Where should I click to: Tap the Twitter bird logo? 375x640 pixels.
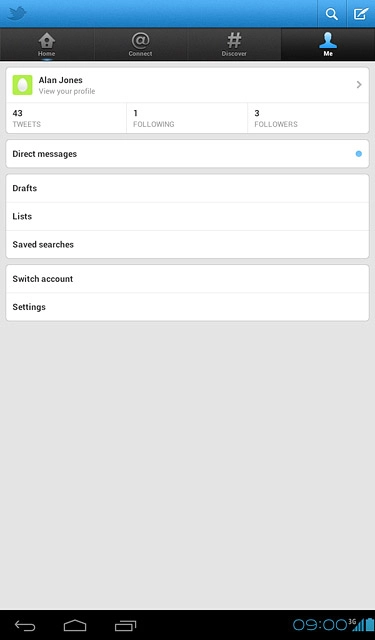point(17,13)
